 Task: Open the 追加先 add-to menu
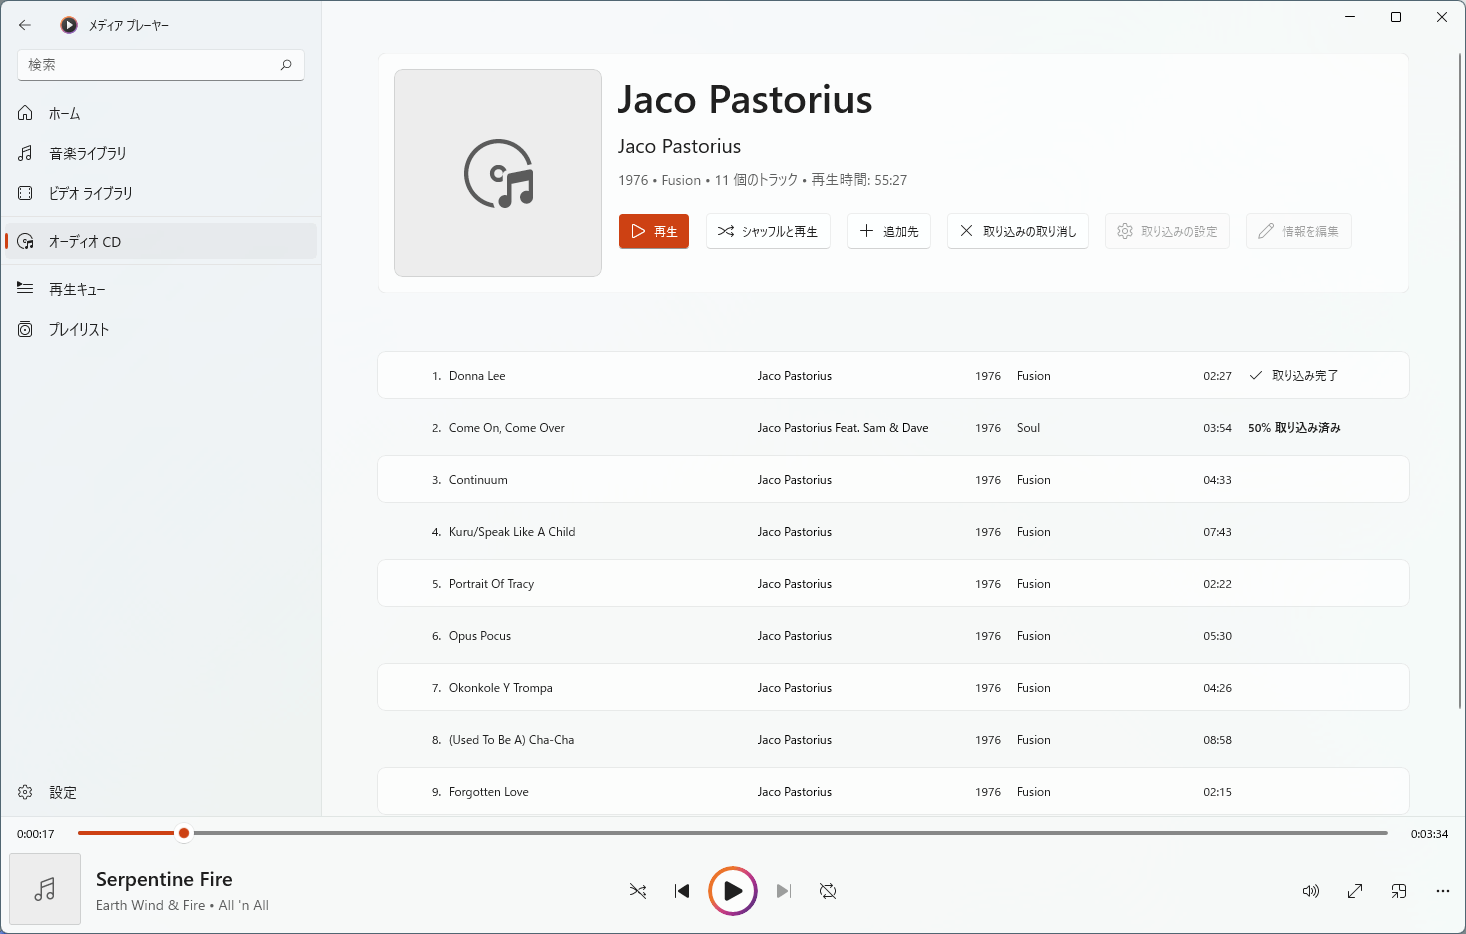point(889,231)
